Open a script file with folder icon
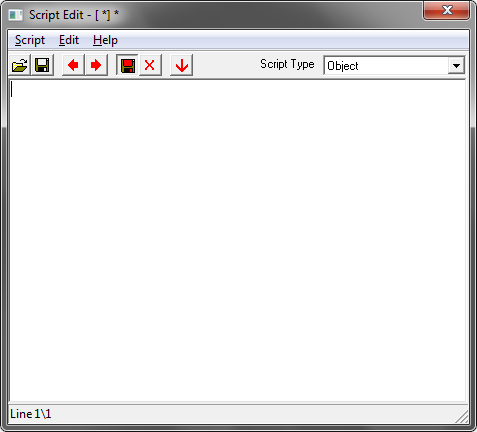Screen dimensions: 477x432 point(20,65)
